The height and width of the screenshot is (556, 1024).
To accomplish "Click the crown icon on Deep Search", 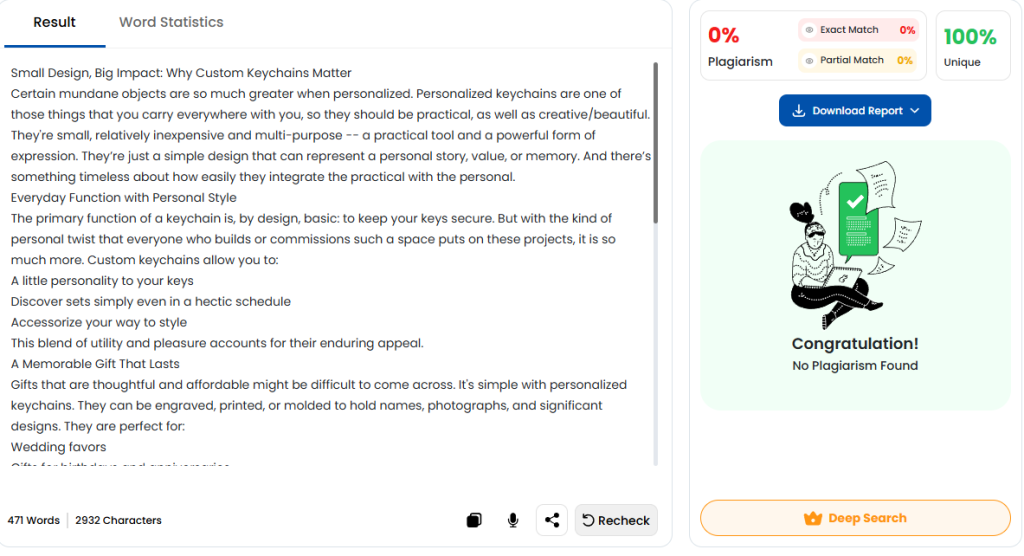I will coord(813,519).
